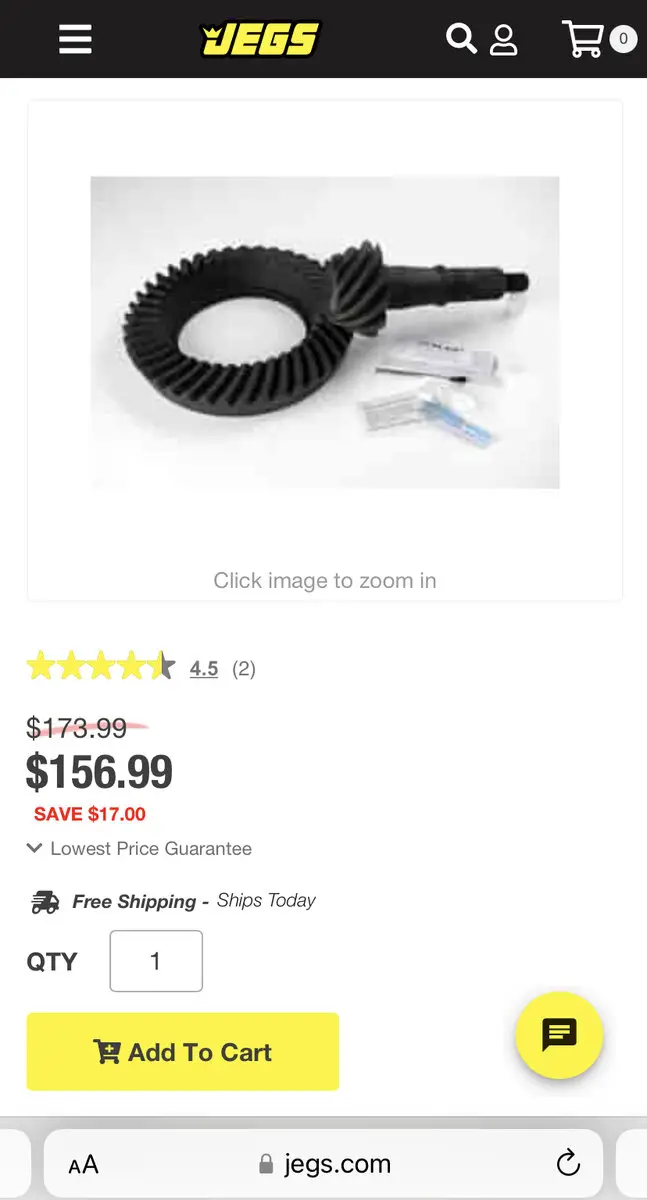Image resolution: width=647 pixels, height=1200 pixels.
Task: Reload the page in Safari
Action: [568, 1163]
